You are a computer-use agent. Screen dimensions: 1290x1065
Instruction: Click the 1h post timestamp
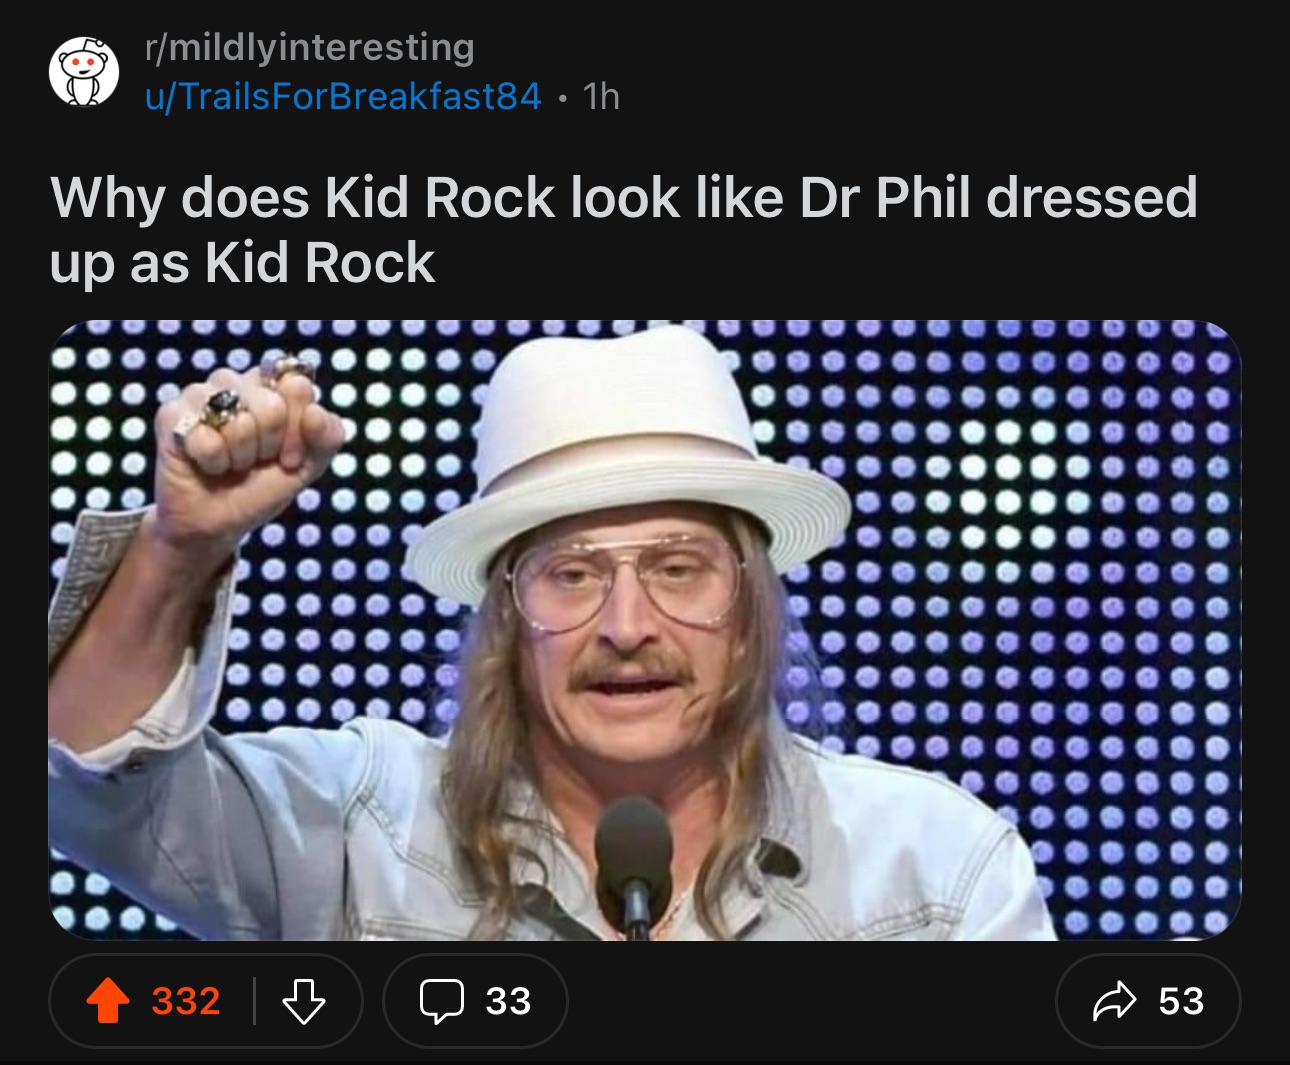(x=601, y=97)
